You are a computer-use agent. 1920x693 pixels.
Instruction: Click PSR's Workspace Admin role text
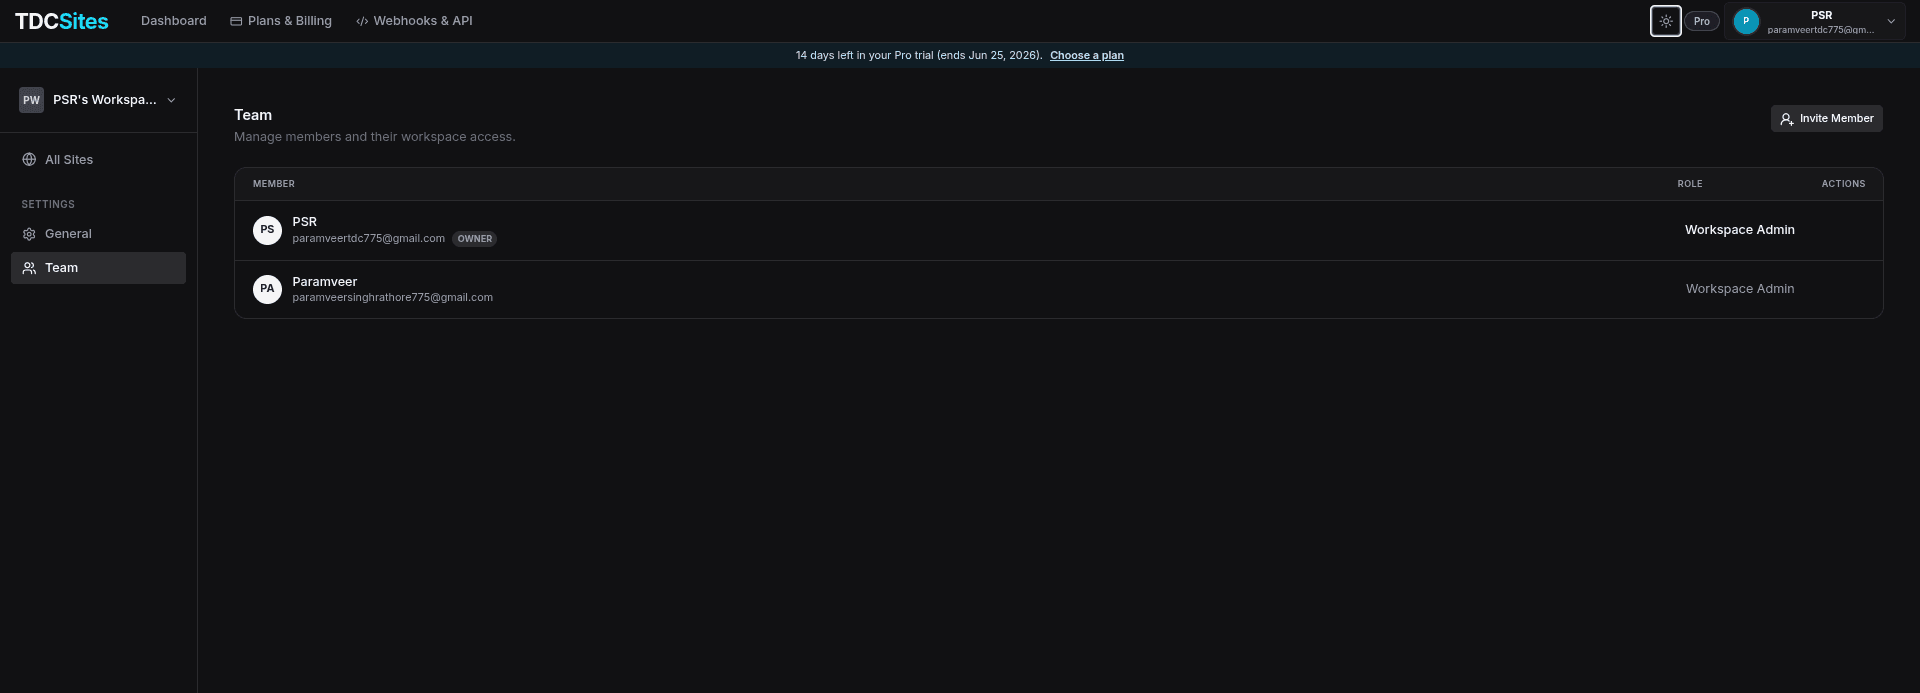pyautogui.click(x=1740, y=230)
